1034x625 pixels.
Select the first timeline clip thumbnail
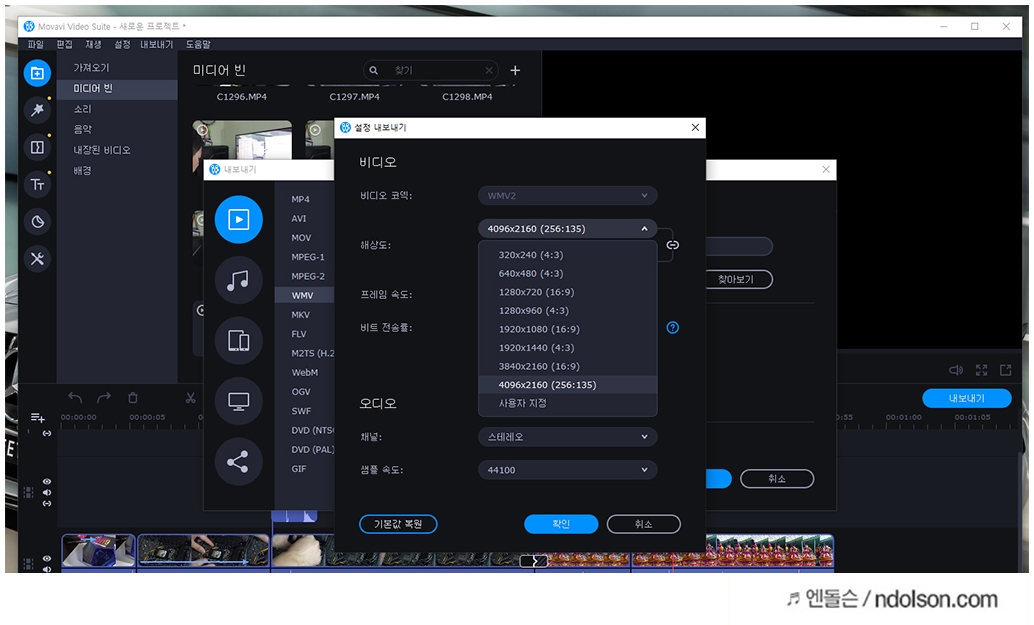(x=98, y=551)
